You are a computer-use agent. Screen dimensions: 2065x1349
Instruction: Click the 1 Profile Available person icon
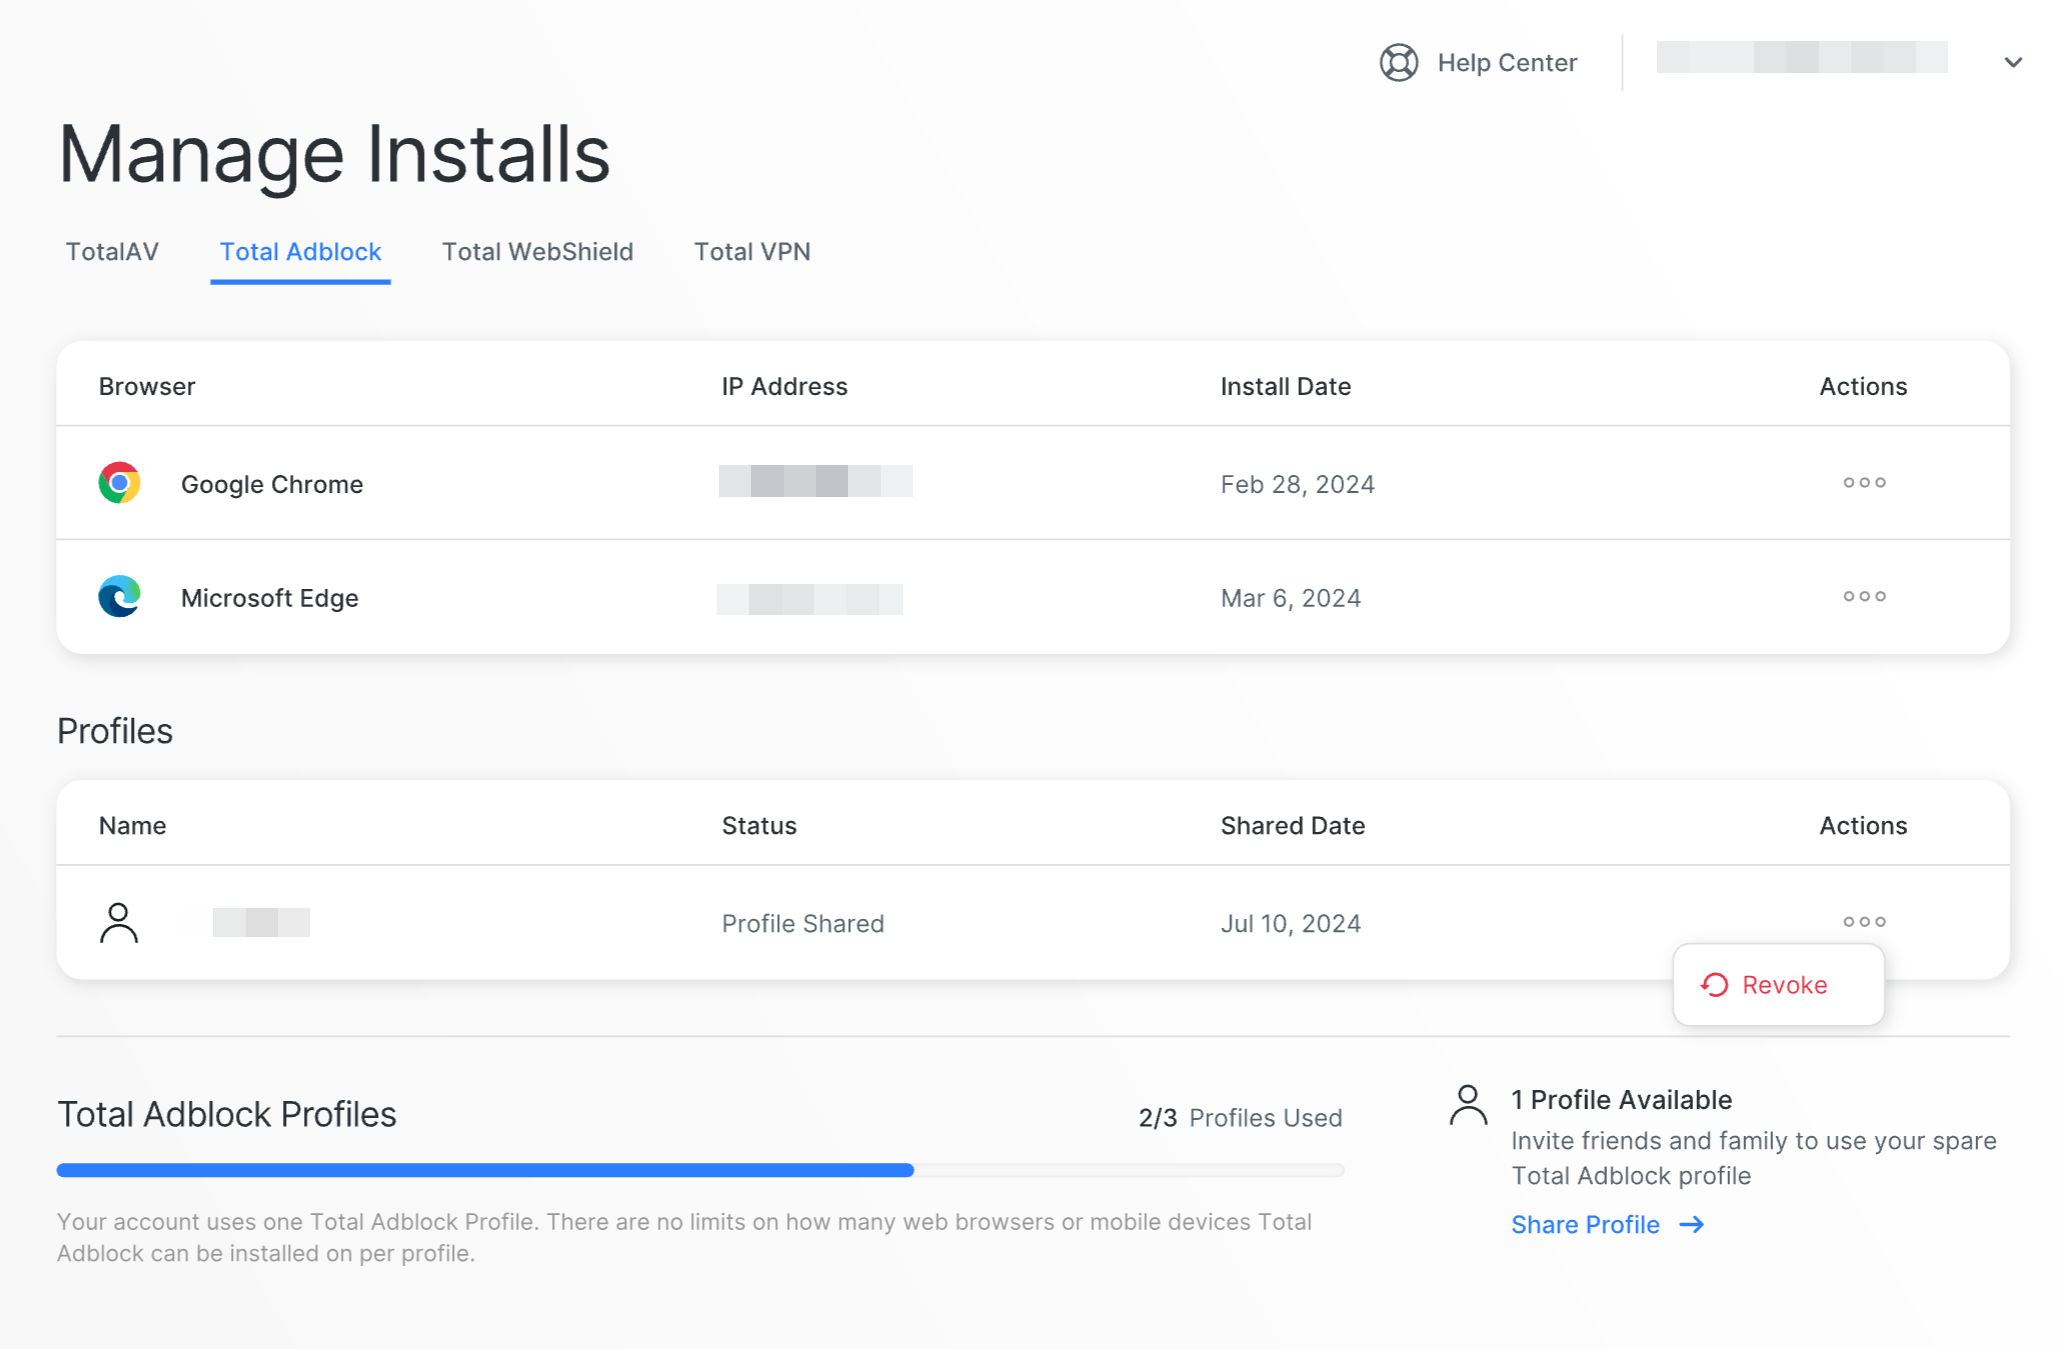(1468, 1105)
